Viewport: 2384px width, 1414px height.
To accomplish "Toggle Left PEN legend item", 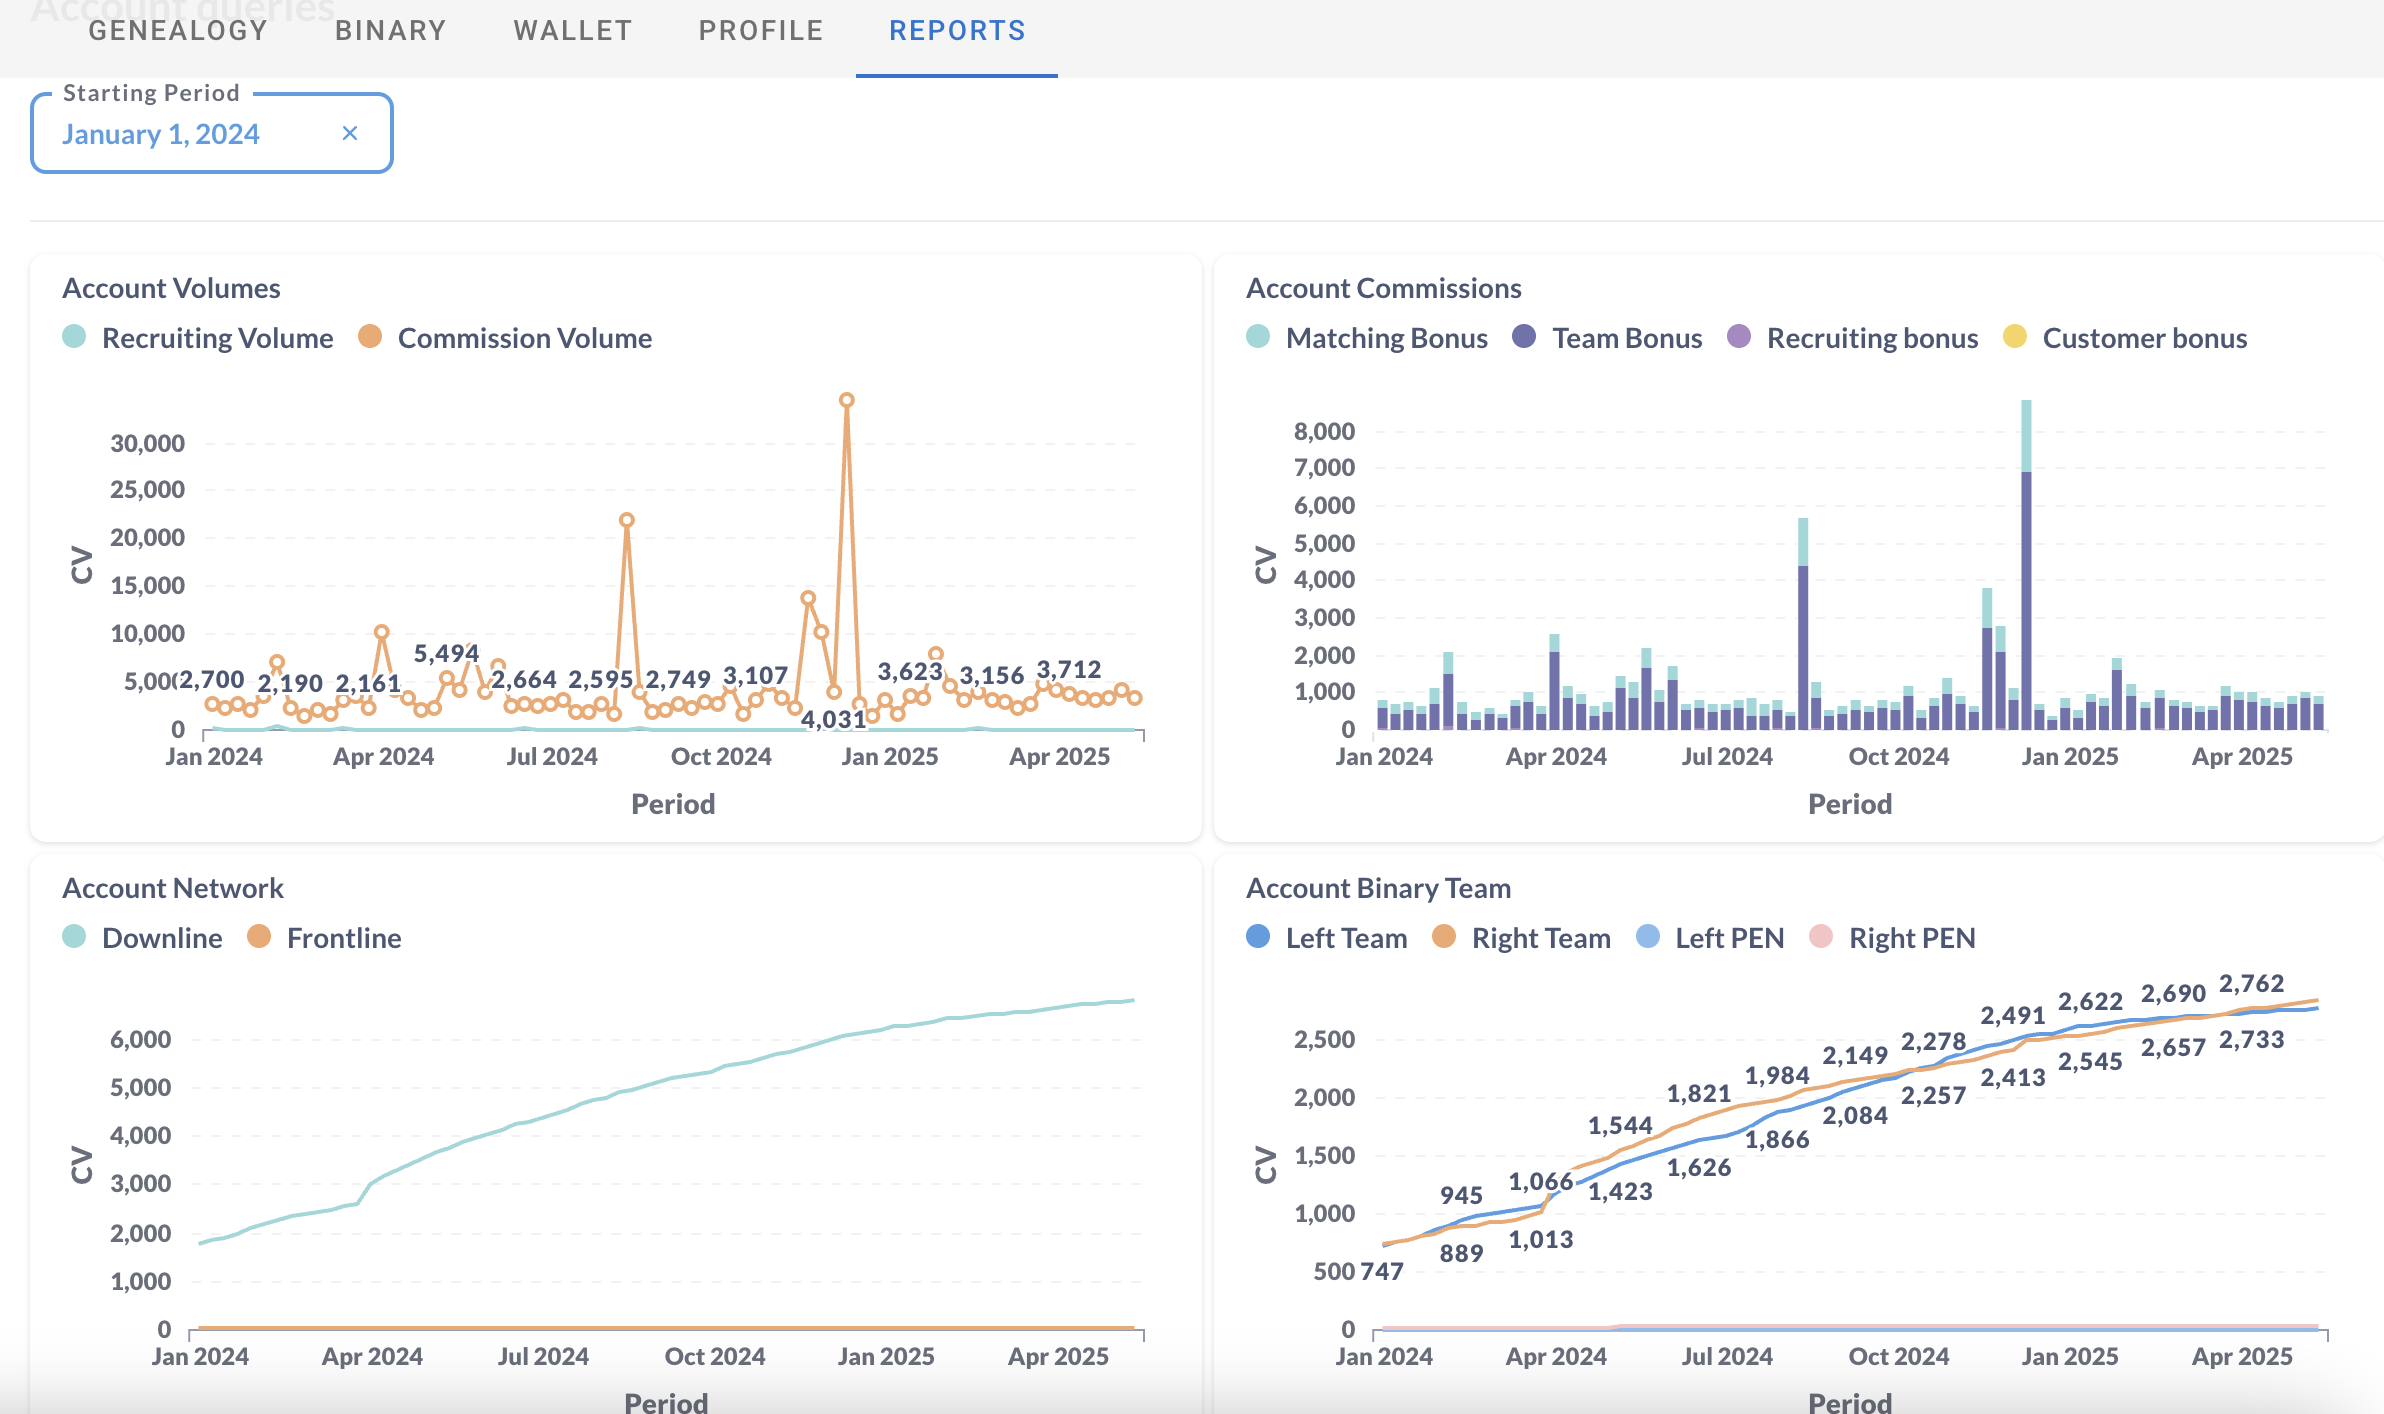I will click(x=1729, y=938).
